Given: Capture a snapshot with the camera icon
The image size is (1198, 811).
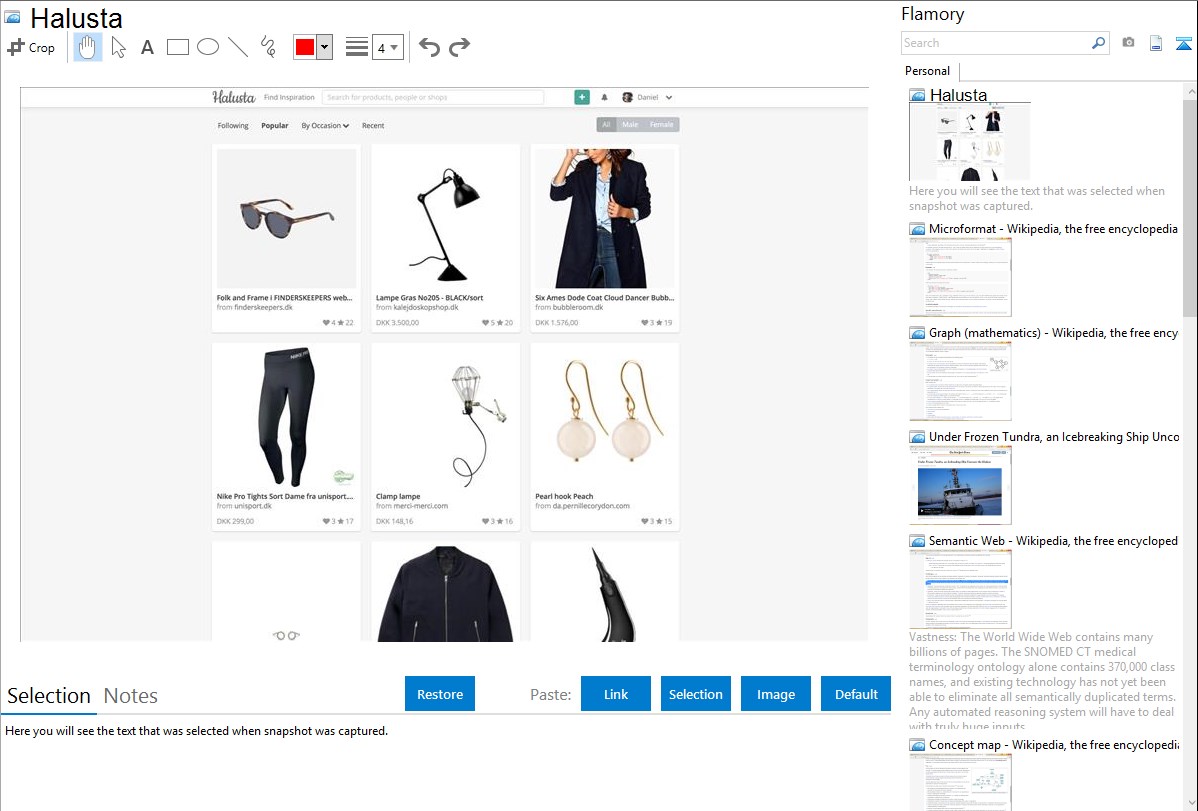Looking at the screenshot, I should [1128, 43].
